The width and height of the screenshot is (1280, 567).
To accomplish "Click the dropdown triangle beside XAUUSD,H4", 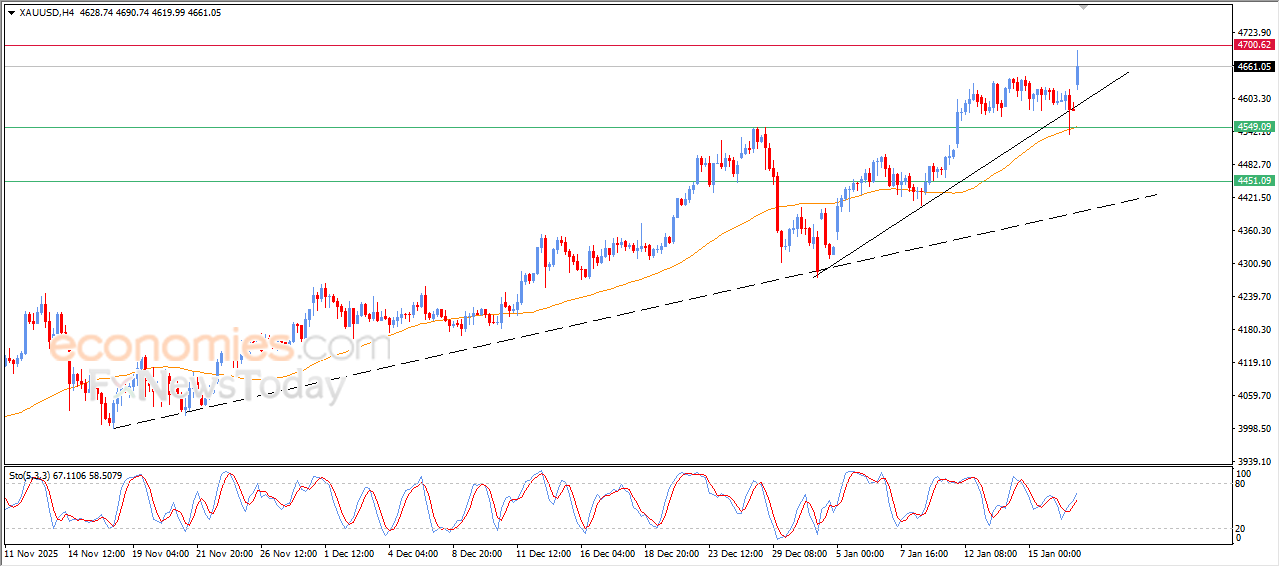I will point(11,13).
